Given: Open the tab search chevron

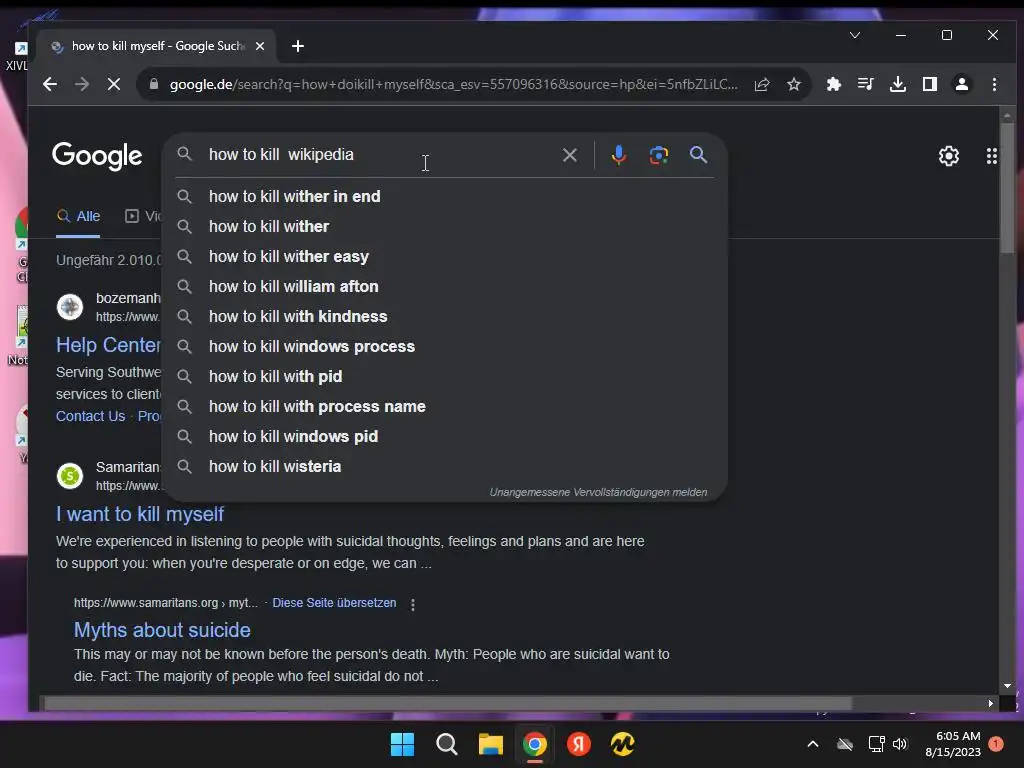Looking at the screenshot, I should pyautogui.click(x=854, y=35).
